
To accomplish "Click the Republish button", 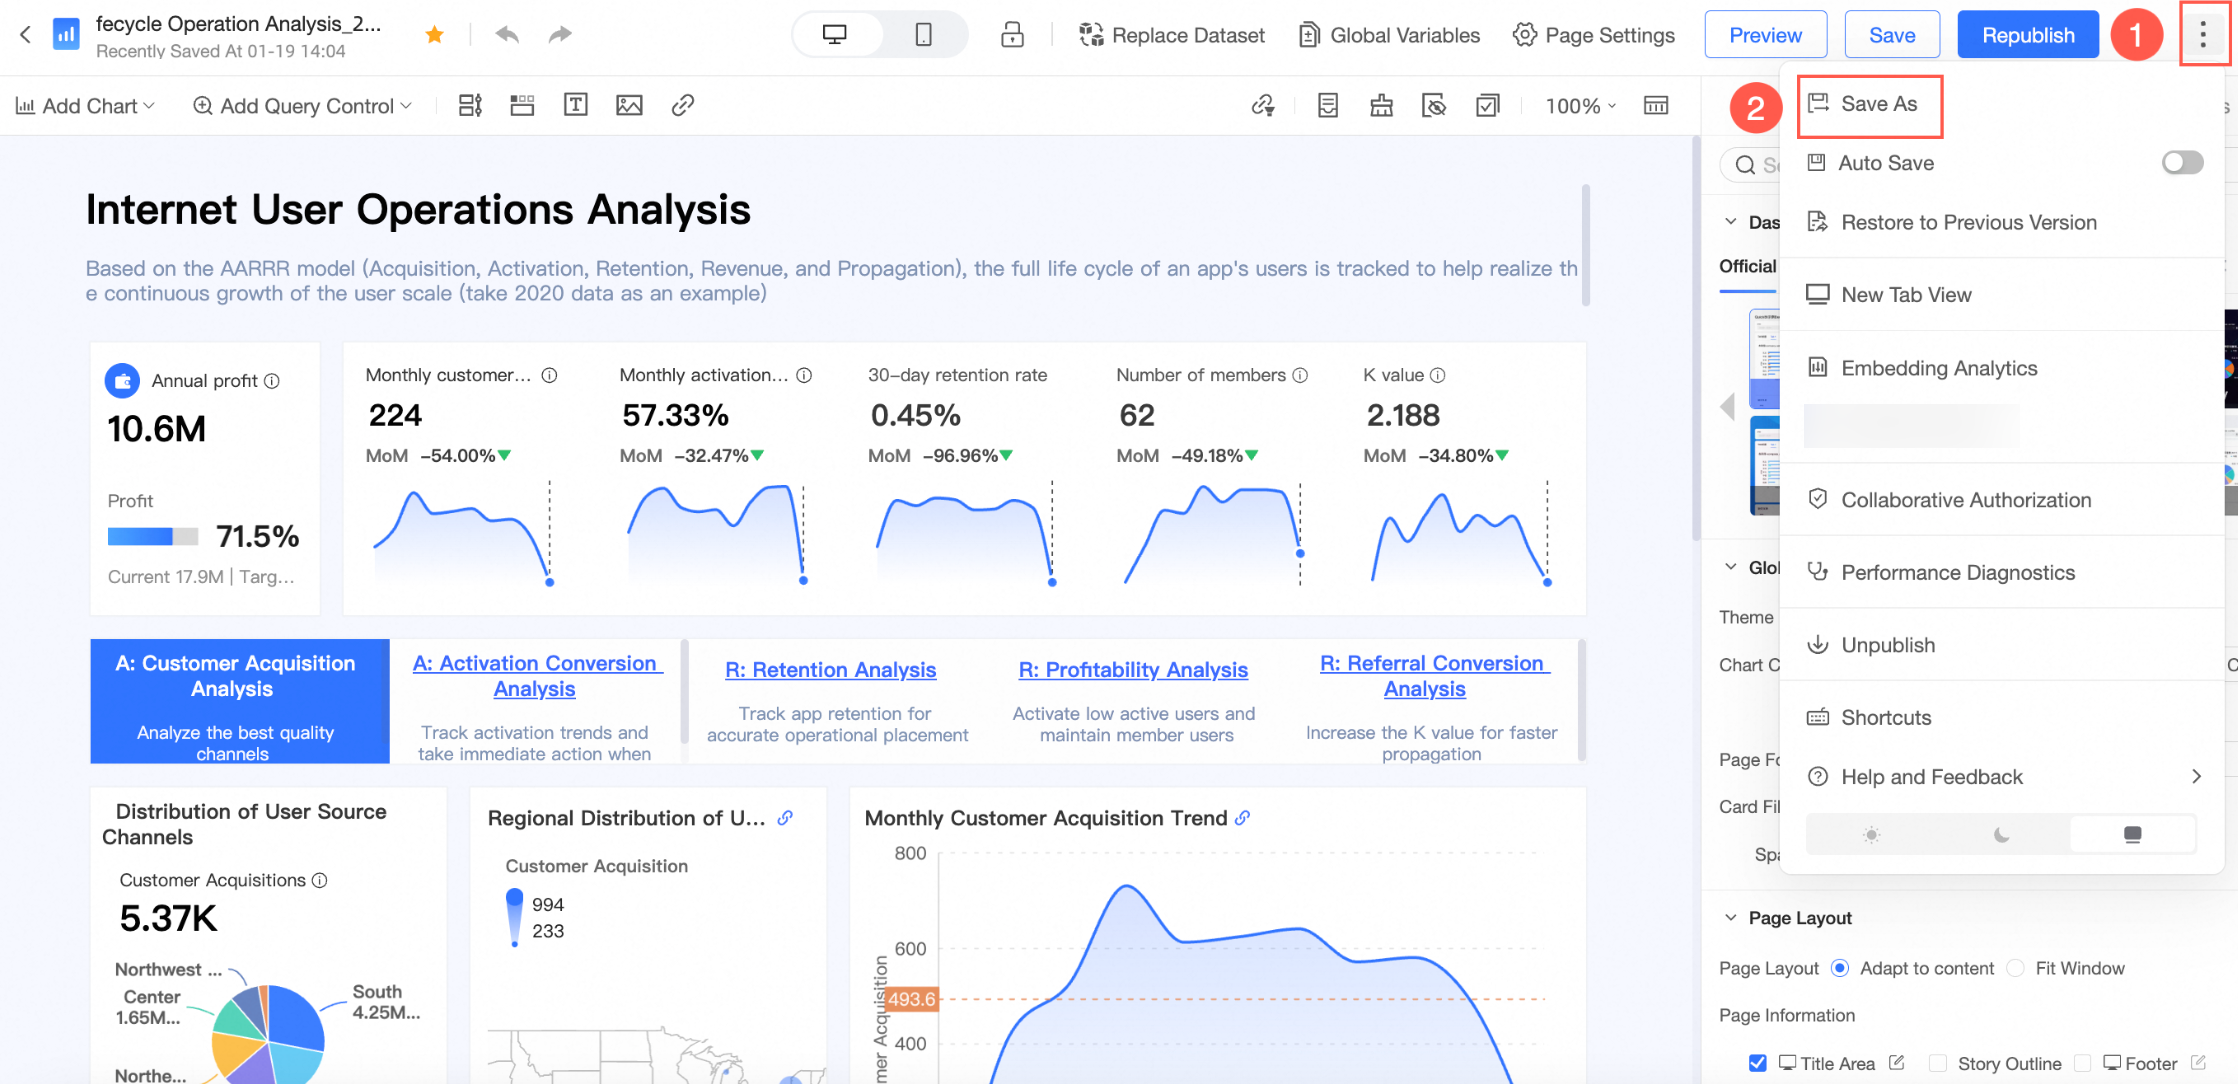I will 2027,35.
